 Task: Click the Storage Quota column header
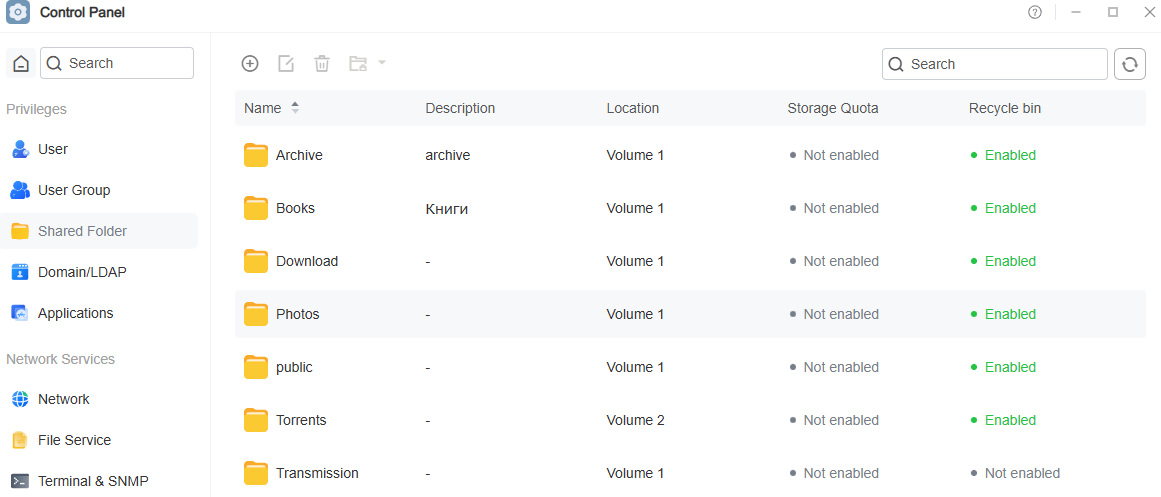pos(833,108)
